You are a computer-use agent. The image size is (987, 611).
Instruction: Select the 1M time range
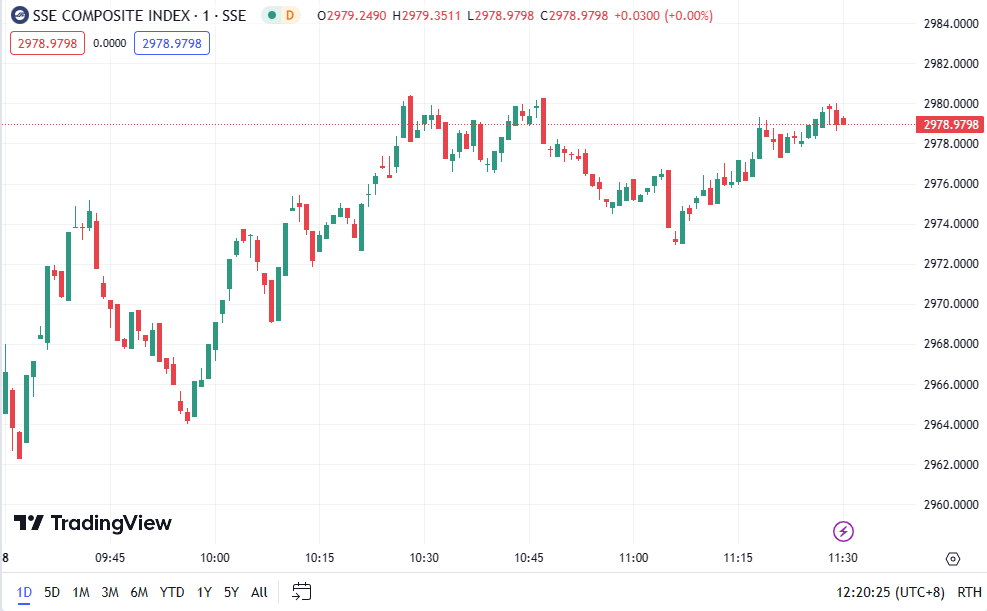(x=81, y=592)
